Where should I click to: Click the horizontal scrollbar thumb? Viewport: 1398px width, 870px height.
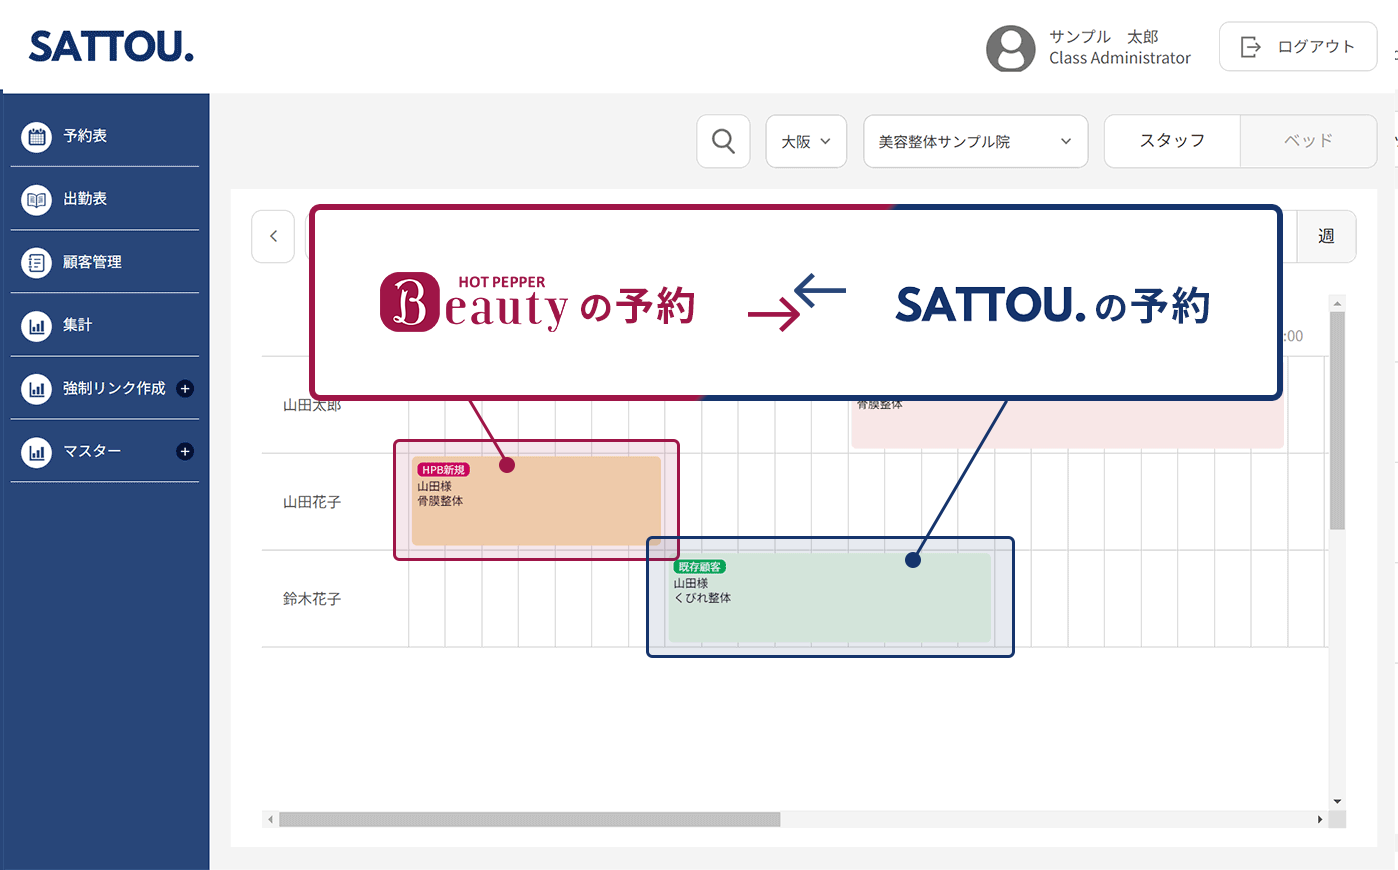coord(529,819)
